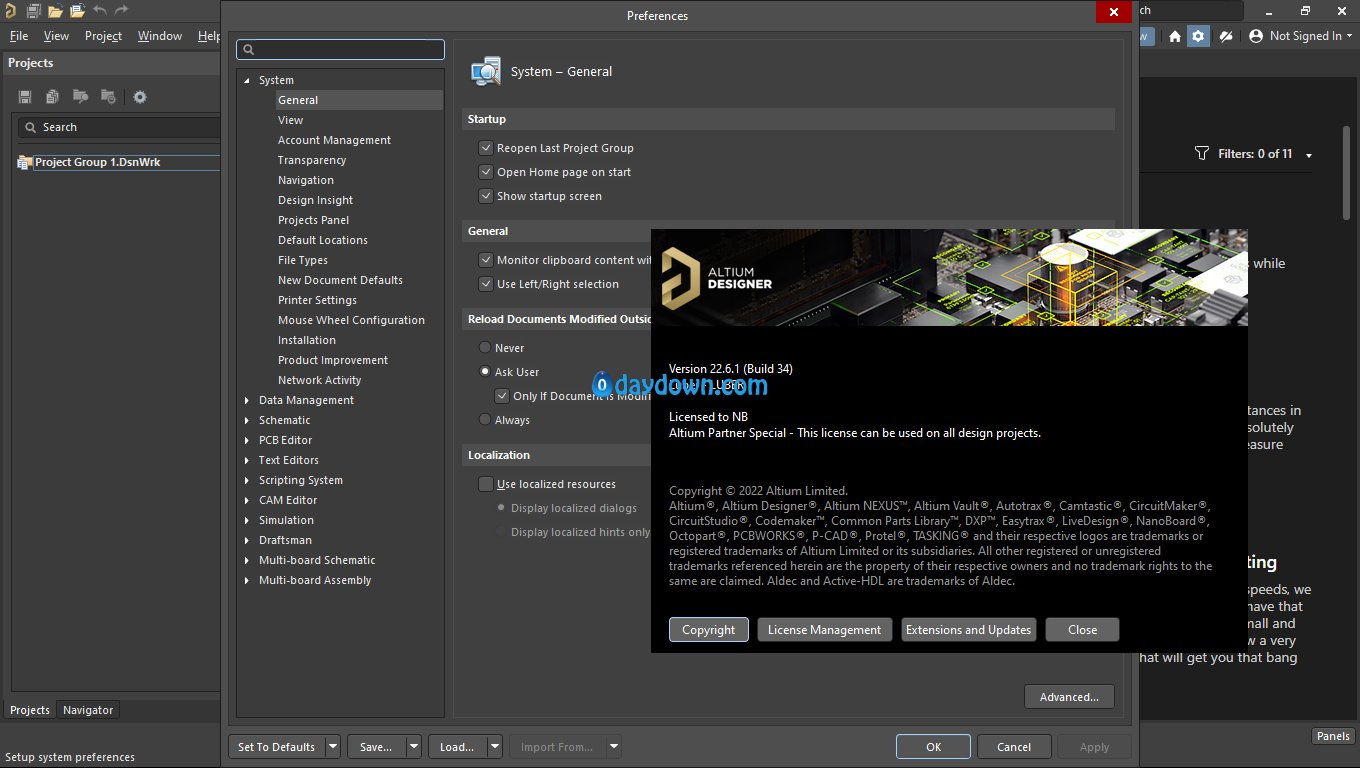The image size is (1360, 768).
Task: Switch to the Navigator tab
Action: coord(88,710)
